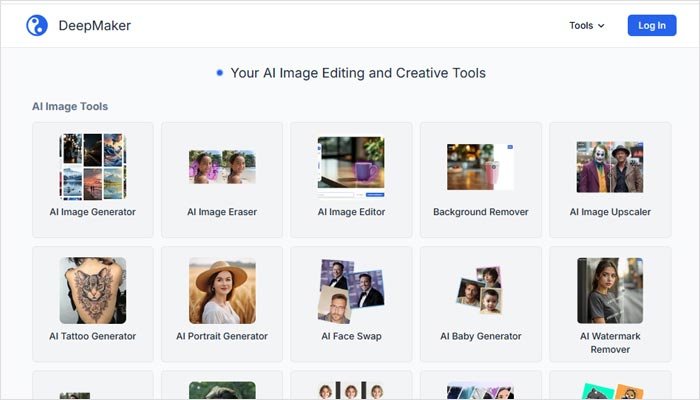Viewport: 700px width, 400px height.
Task: Open the AI Tattoo Generator thumbnail
Action: tap(93, 290)
